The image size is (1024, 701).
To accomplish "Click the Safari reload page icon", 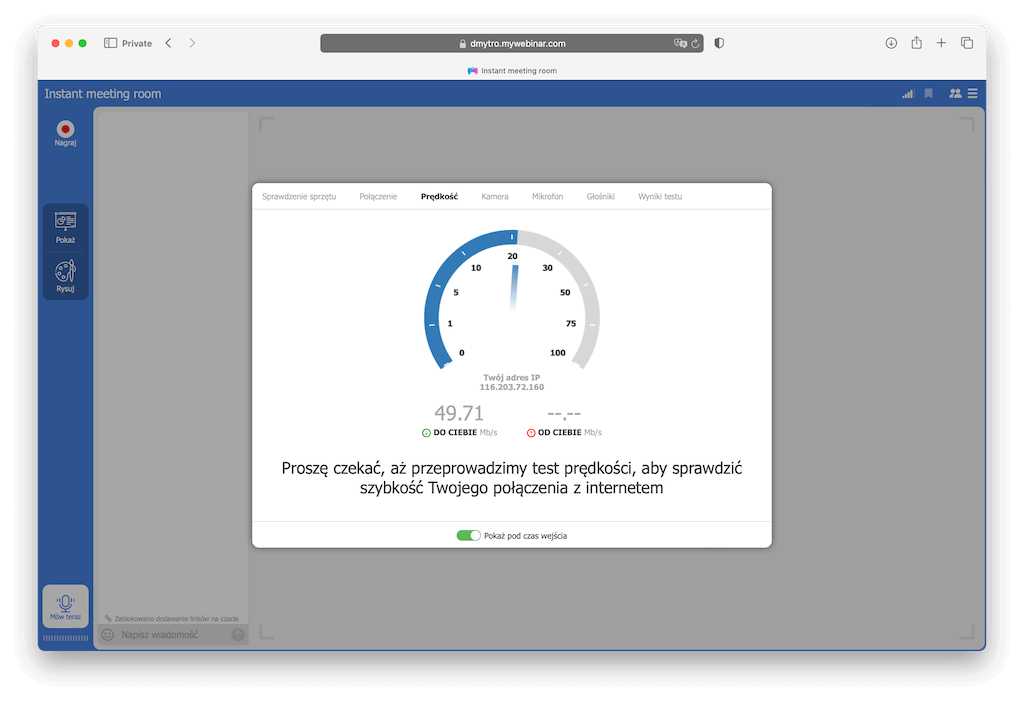I will [697, 43].
